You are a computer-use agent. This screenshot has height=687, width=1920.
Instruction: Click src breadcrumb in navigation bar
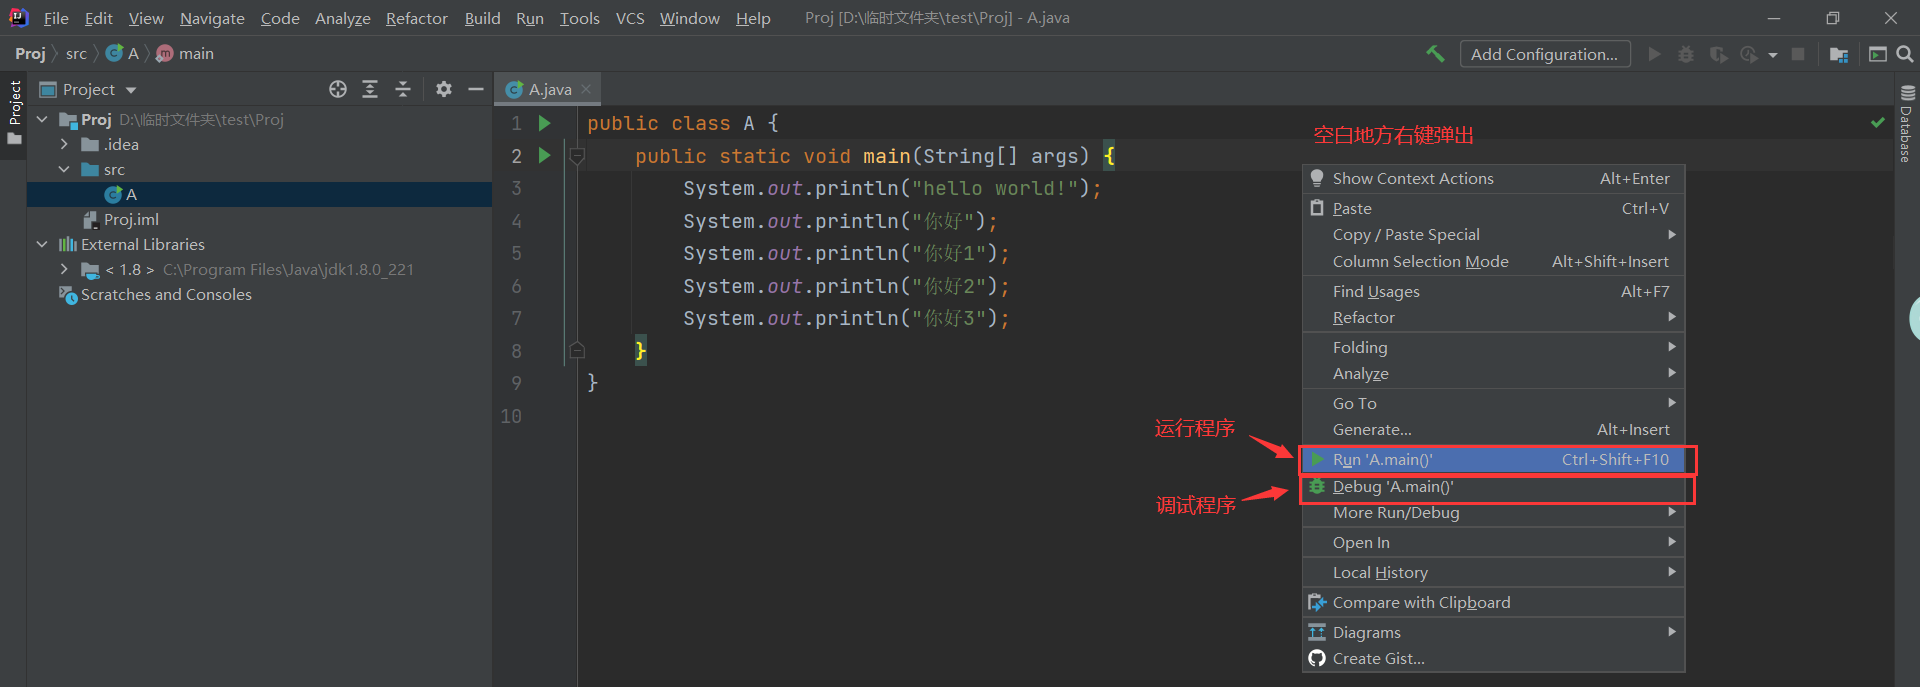point(76,54)
